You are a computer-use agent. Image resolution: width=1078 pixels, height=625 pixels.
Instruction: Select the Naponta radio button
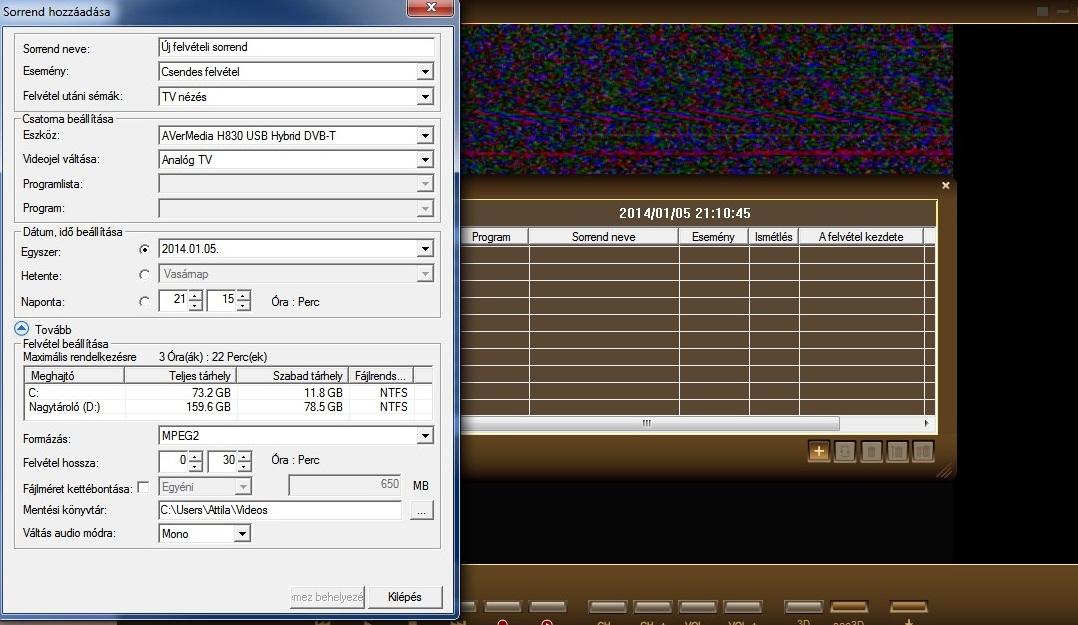144,301
